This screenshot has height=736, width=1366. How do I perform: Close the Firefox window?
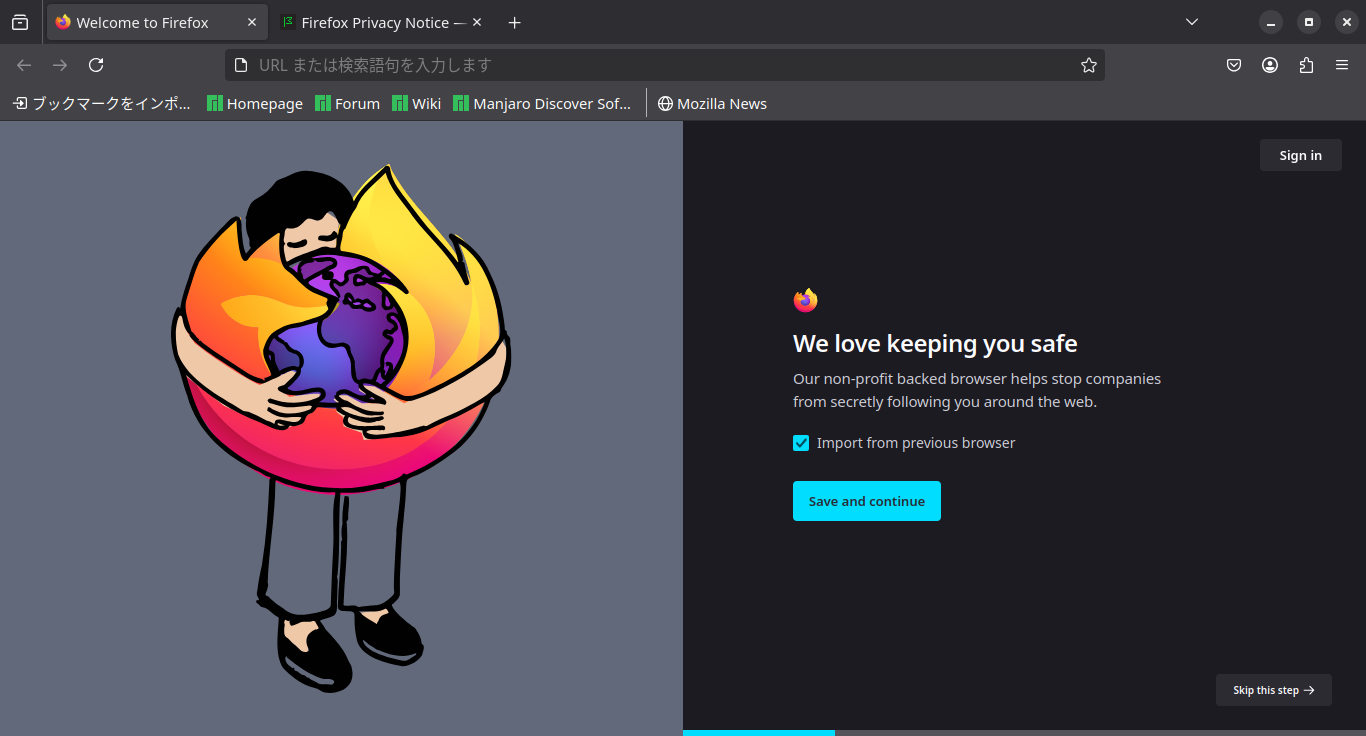point(1346,22)
